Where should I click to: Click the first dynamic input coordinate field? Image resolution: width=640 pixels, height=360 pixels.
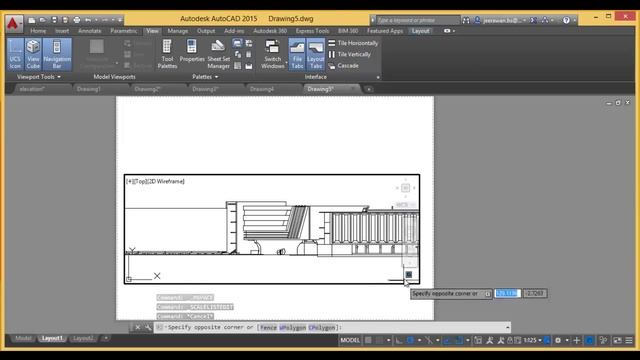click(x=507, y=293)
